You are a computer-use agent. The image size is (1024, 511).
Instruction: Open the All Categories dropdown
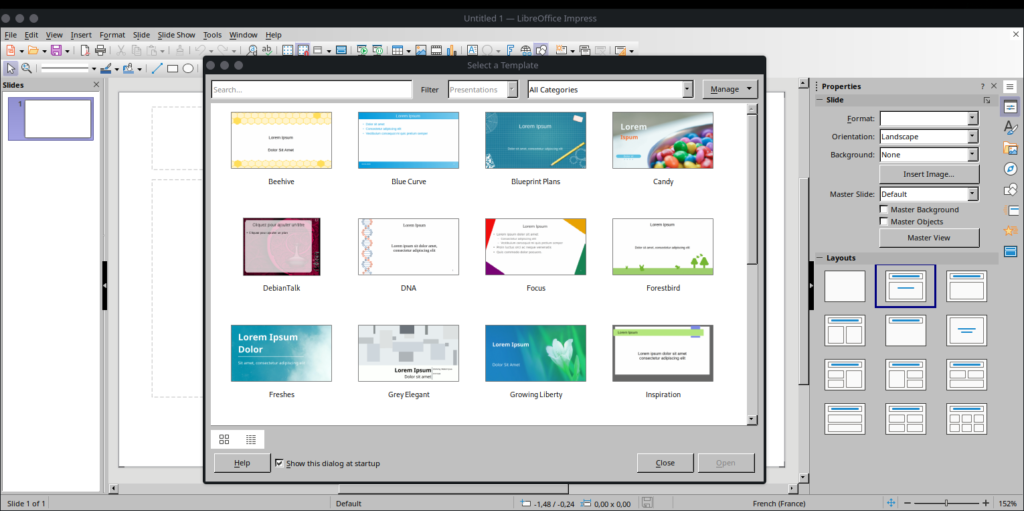point(610,90)
